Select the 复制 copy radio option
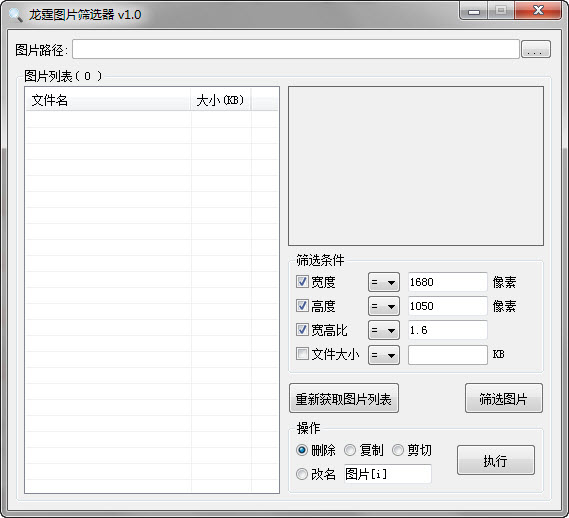This screenshot has height=518, width=569. 349,450
